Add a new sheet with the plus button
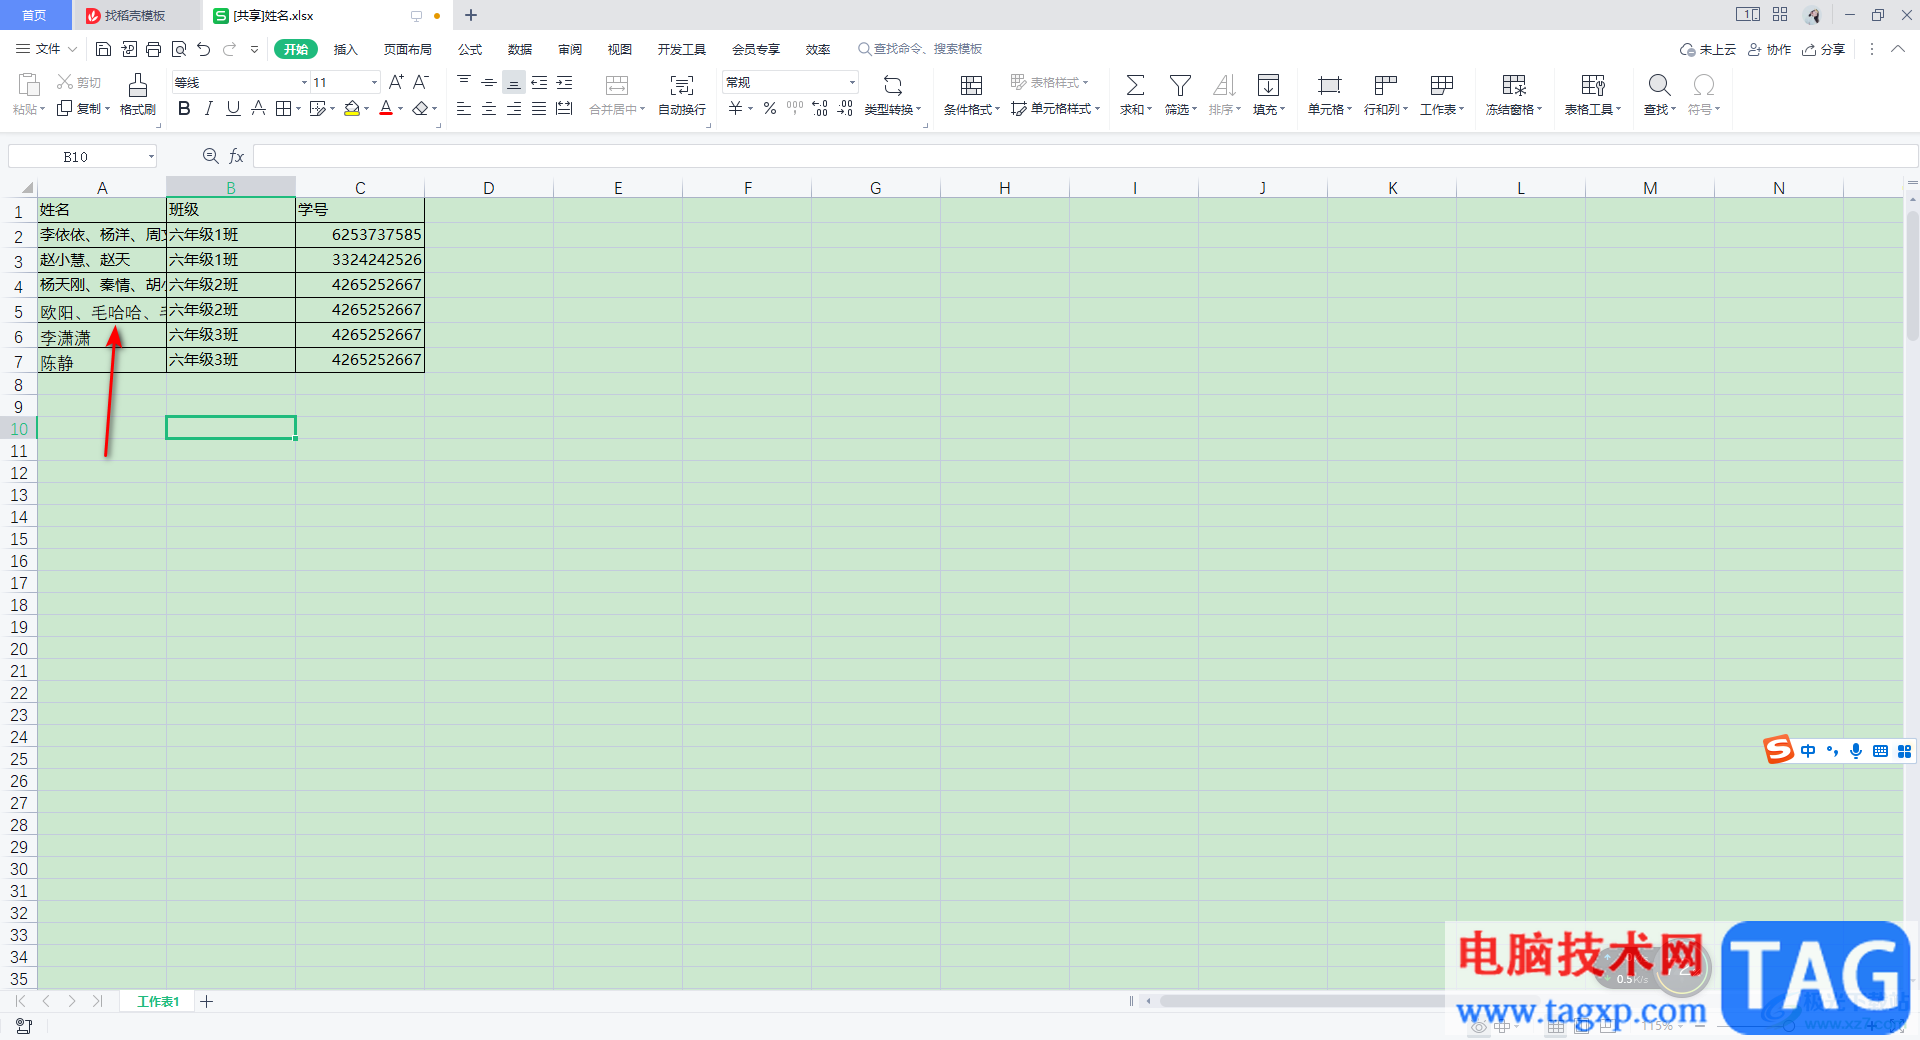The height and width of the screenshot is (1040, 1920). [207, 1001]
